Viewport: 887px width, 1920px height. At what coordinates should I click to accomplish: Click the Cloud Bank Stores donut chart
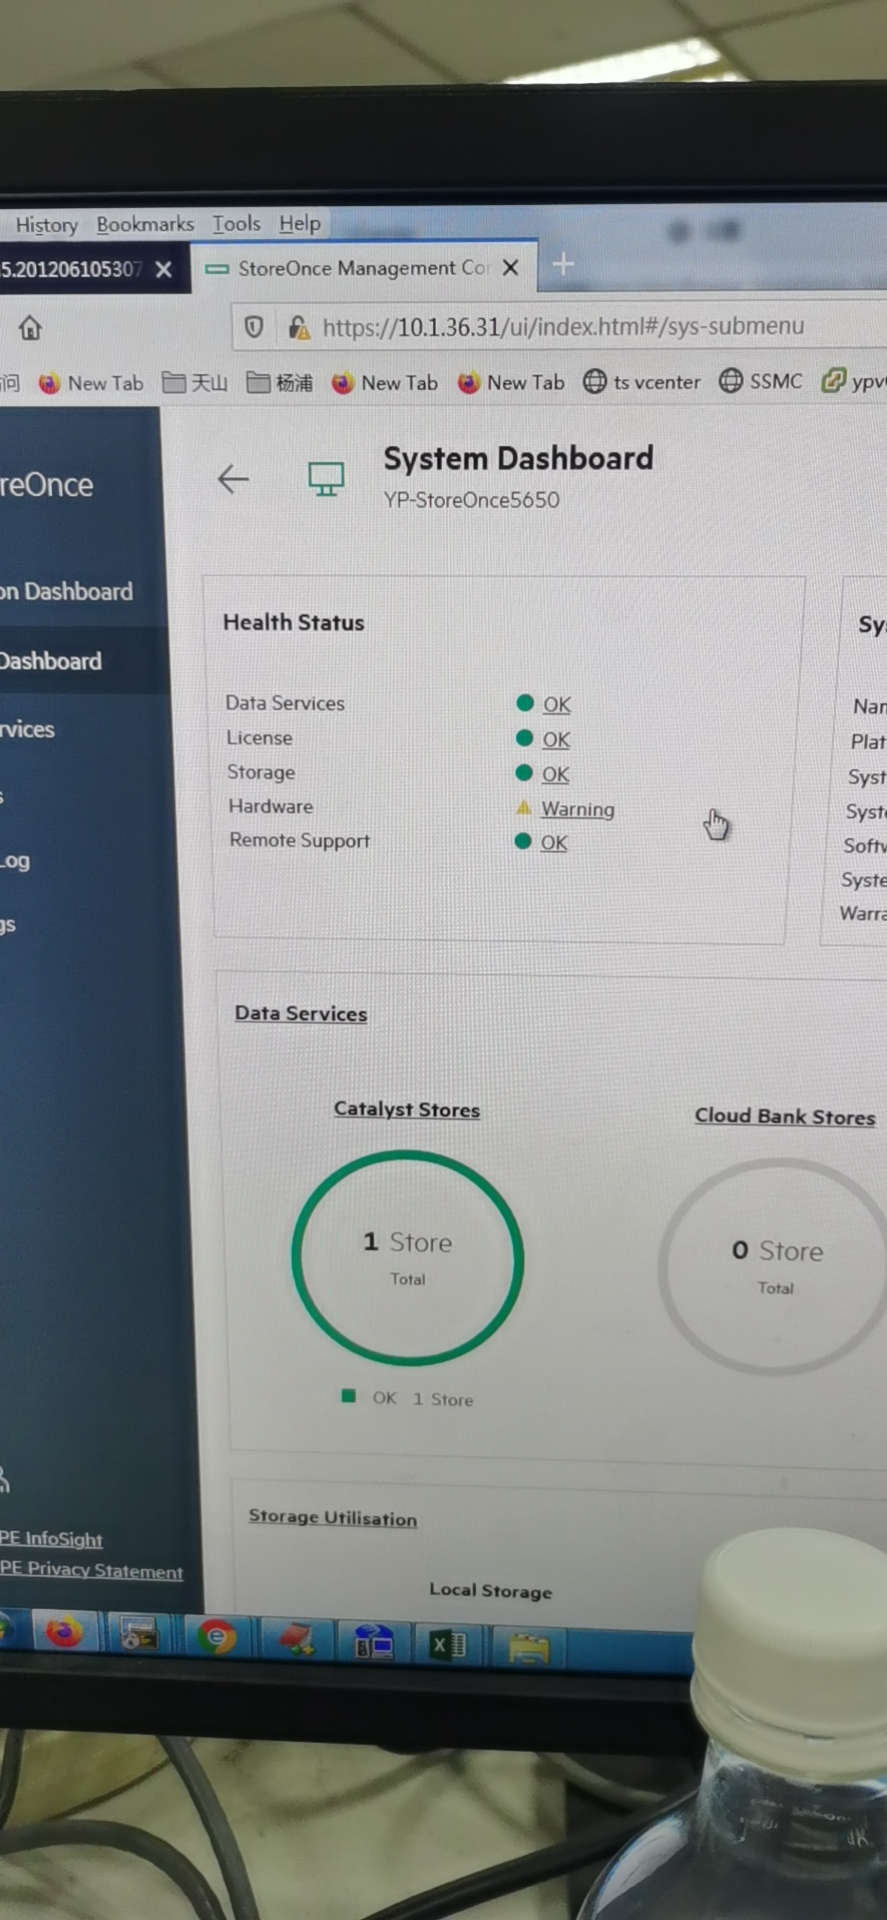click(x=775, y=1266)
